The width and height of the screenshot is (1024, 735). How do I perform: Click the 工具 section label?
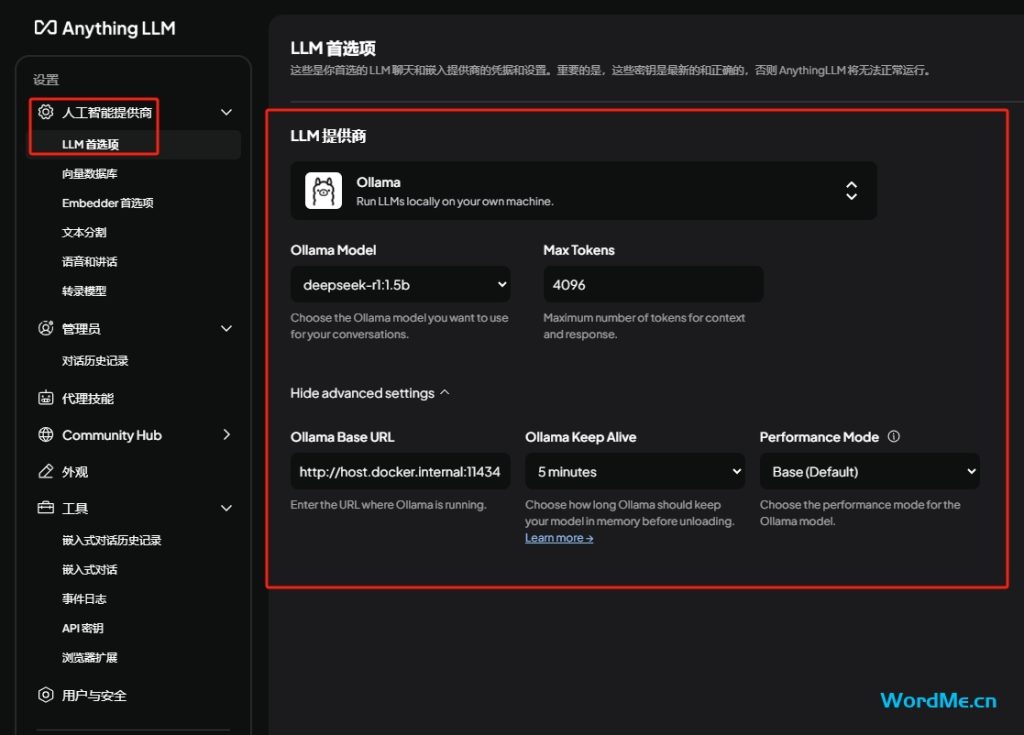pos(74,508)
